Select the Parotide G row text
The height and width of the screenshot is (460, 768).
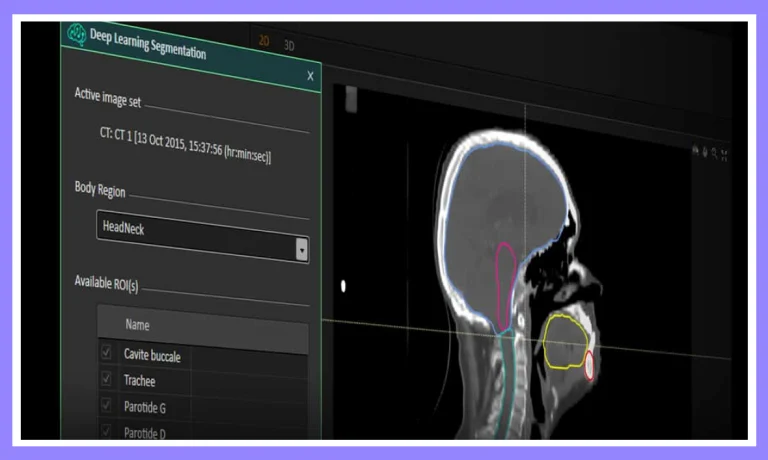click(x=145, y=407)
